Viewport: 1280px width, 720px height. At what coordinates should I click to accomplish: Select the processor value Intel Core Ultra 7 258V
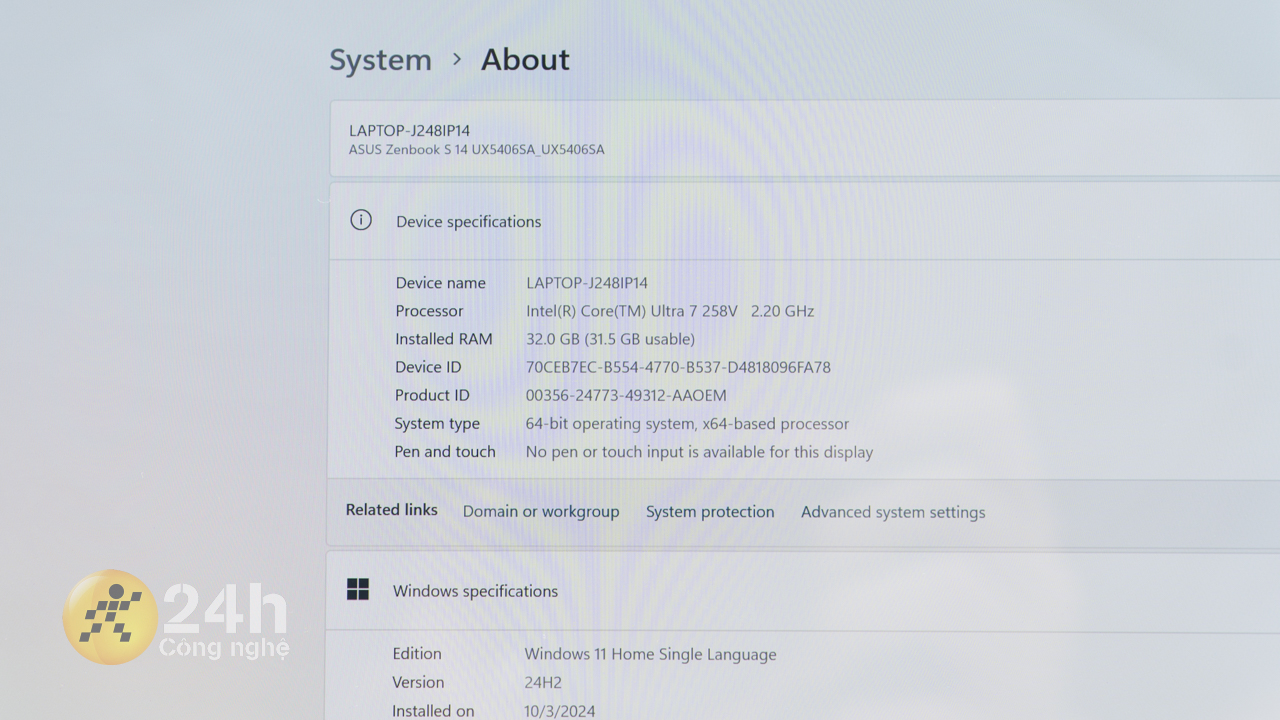pyautogui.click(x=670, y=311)
